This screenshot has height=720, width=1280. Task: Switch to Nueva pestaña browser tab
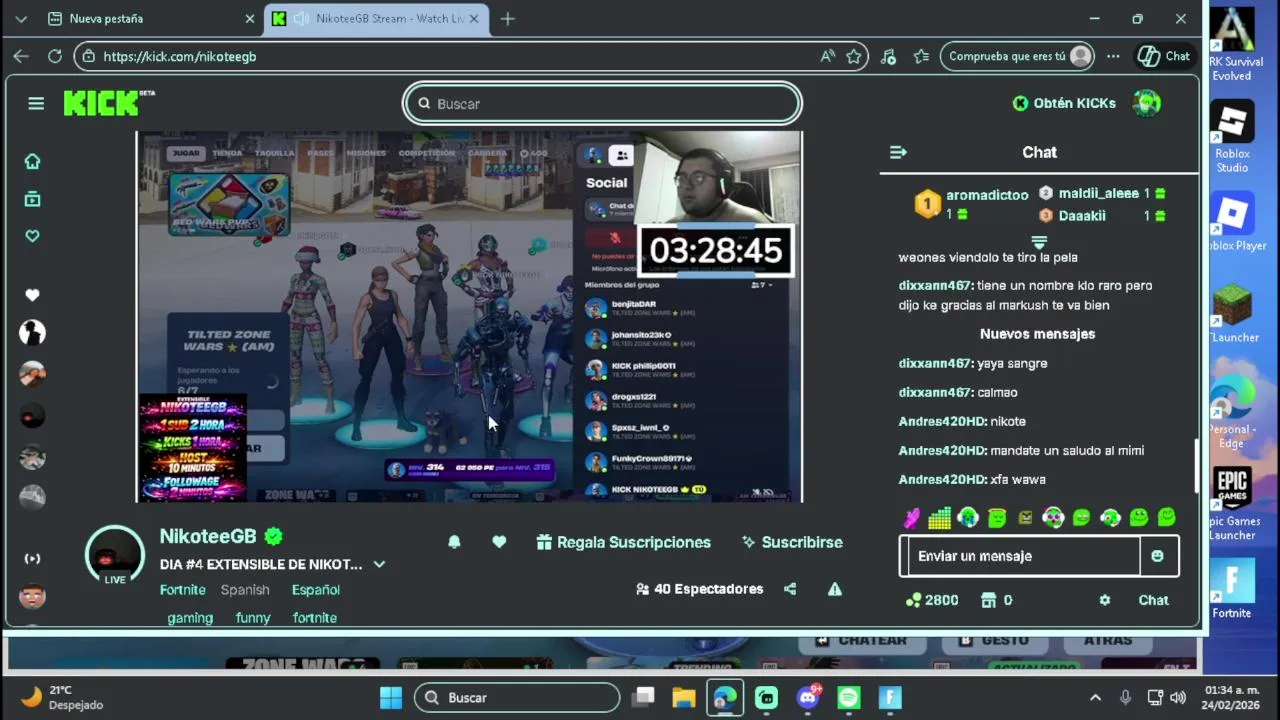click(x=150, y=18)
